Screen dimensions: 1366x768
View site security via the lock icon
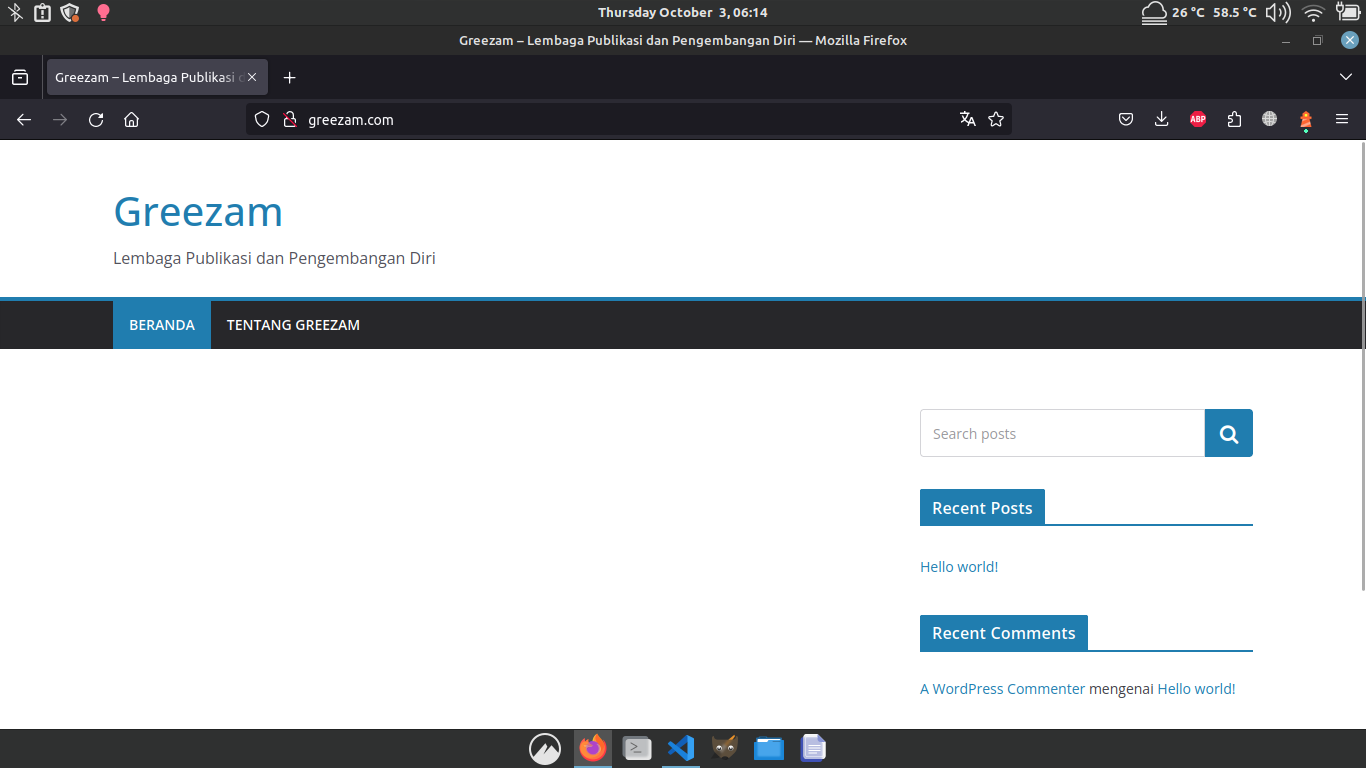pos(290,119)
